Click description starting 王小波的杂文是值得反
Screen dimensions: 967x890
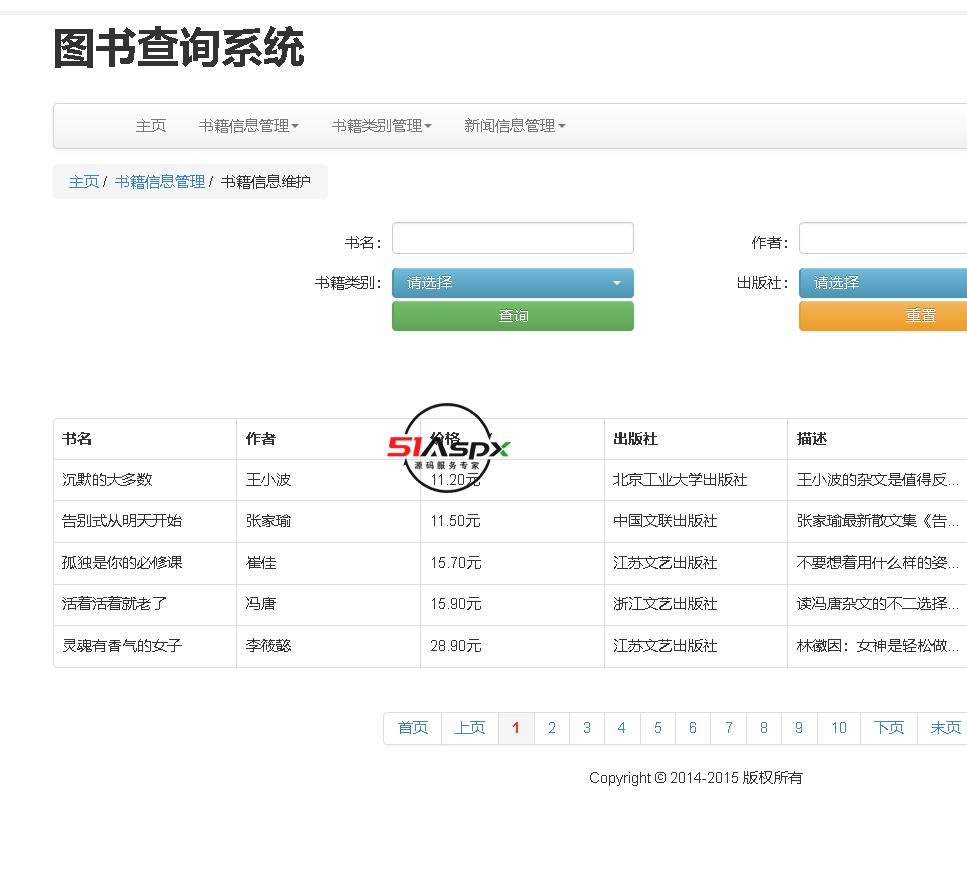878,480
